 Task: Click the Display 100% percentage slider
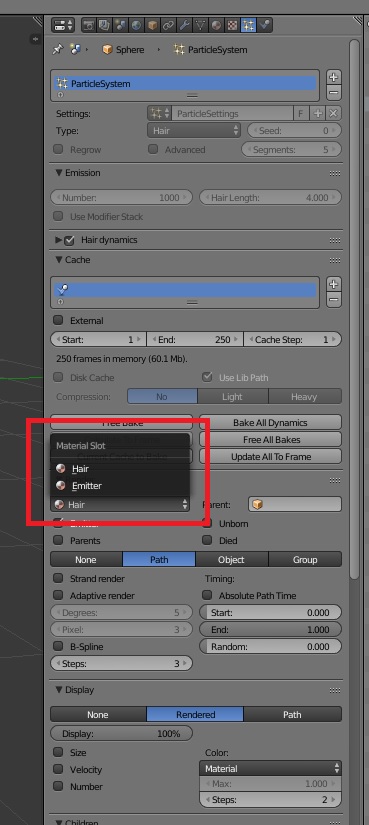tap(122, 733)
